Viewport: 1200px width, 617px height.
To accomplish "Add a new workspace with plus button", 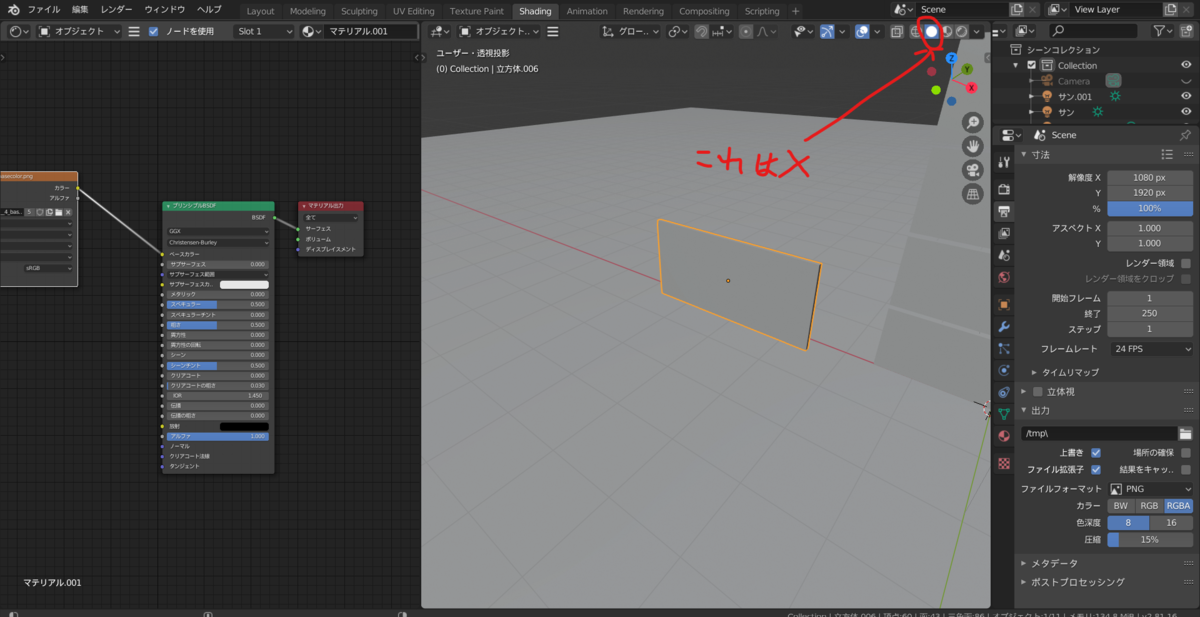I will (x=796, y=11).
